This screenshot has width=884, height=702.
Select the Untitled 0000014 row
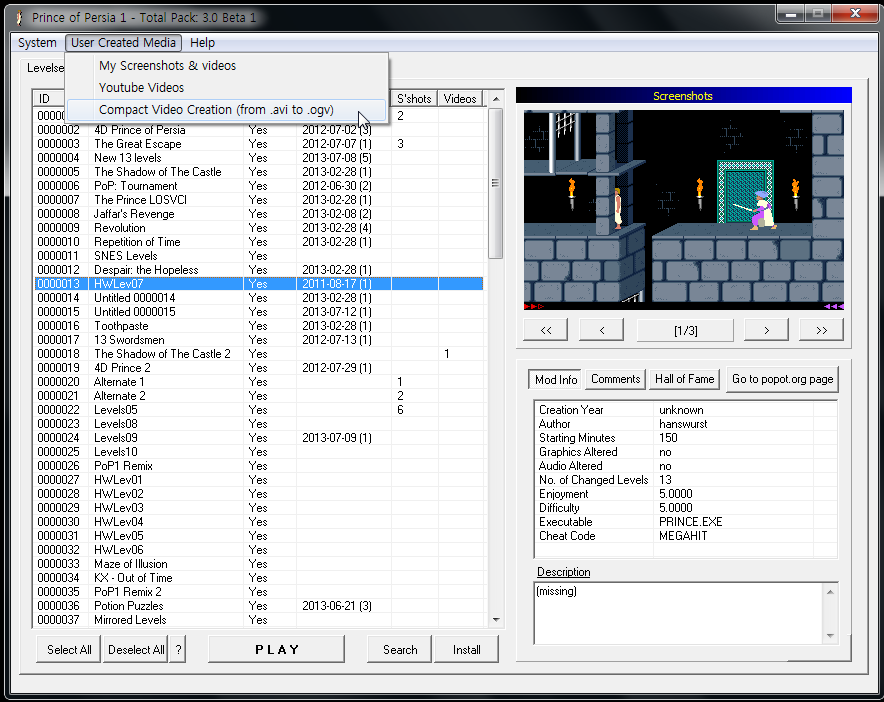259,298
